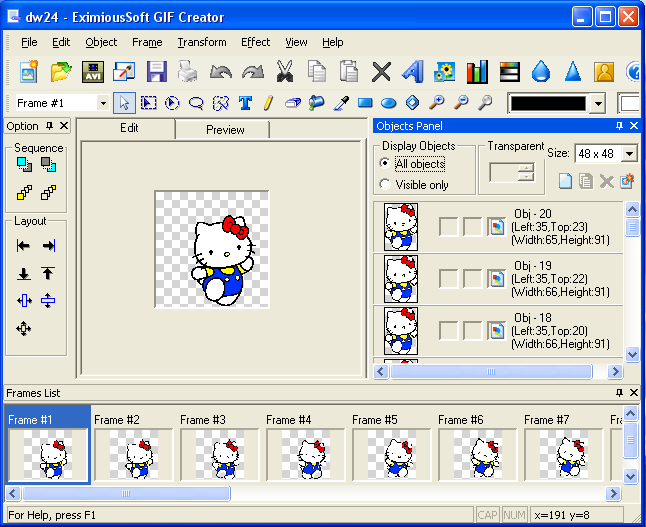The height and width of the screenshot is (527, 646).
Task: Click the white background color swatch
Action: tap(630, 103)
